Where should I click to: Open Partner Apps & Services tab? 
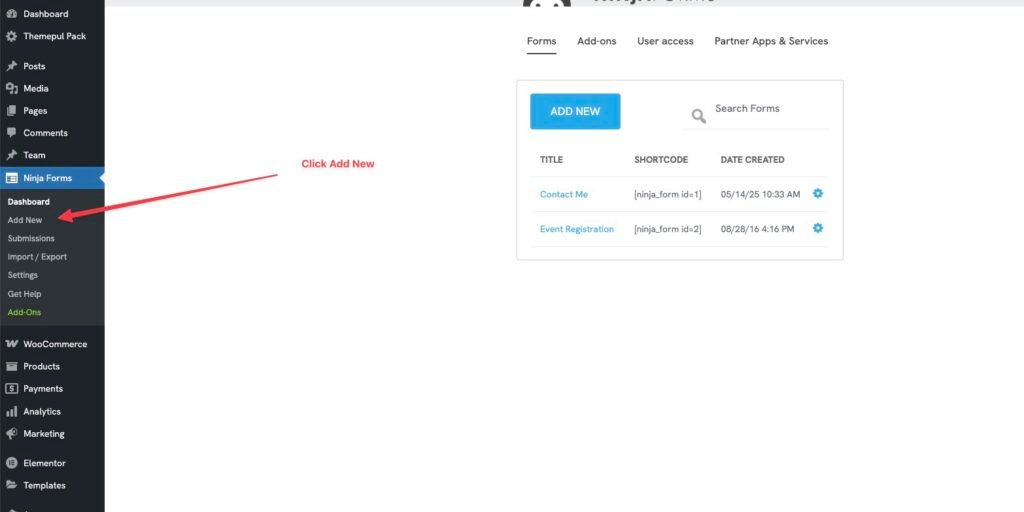tap(771, 41)
